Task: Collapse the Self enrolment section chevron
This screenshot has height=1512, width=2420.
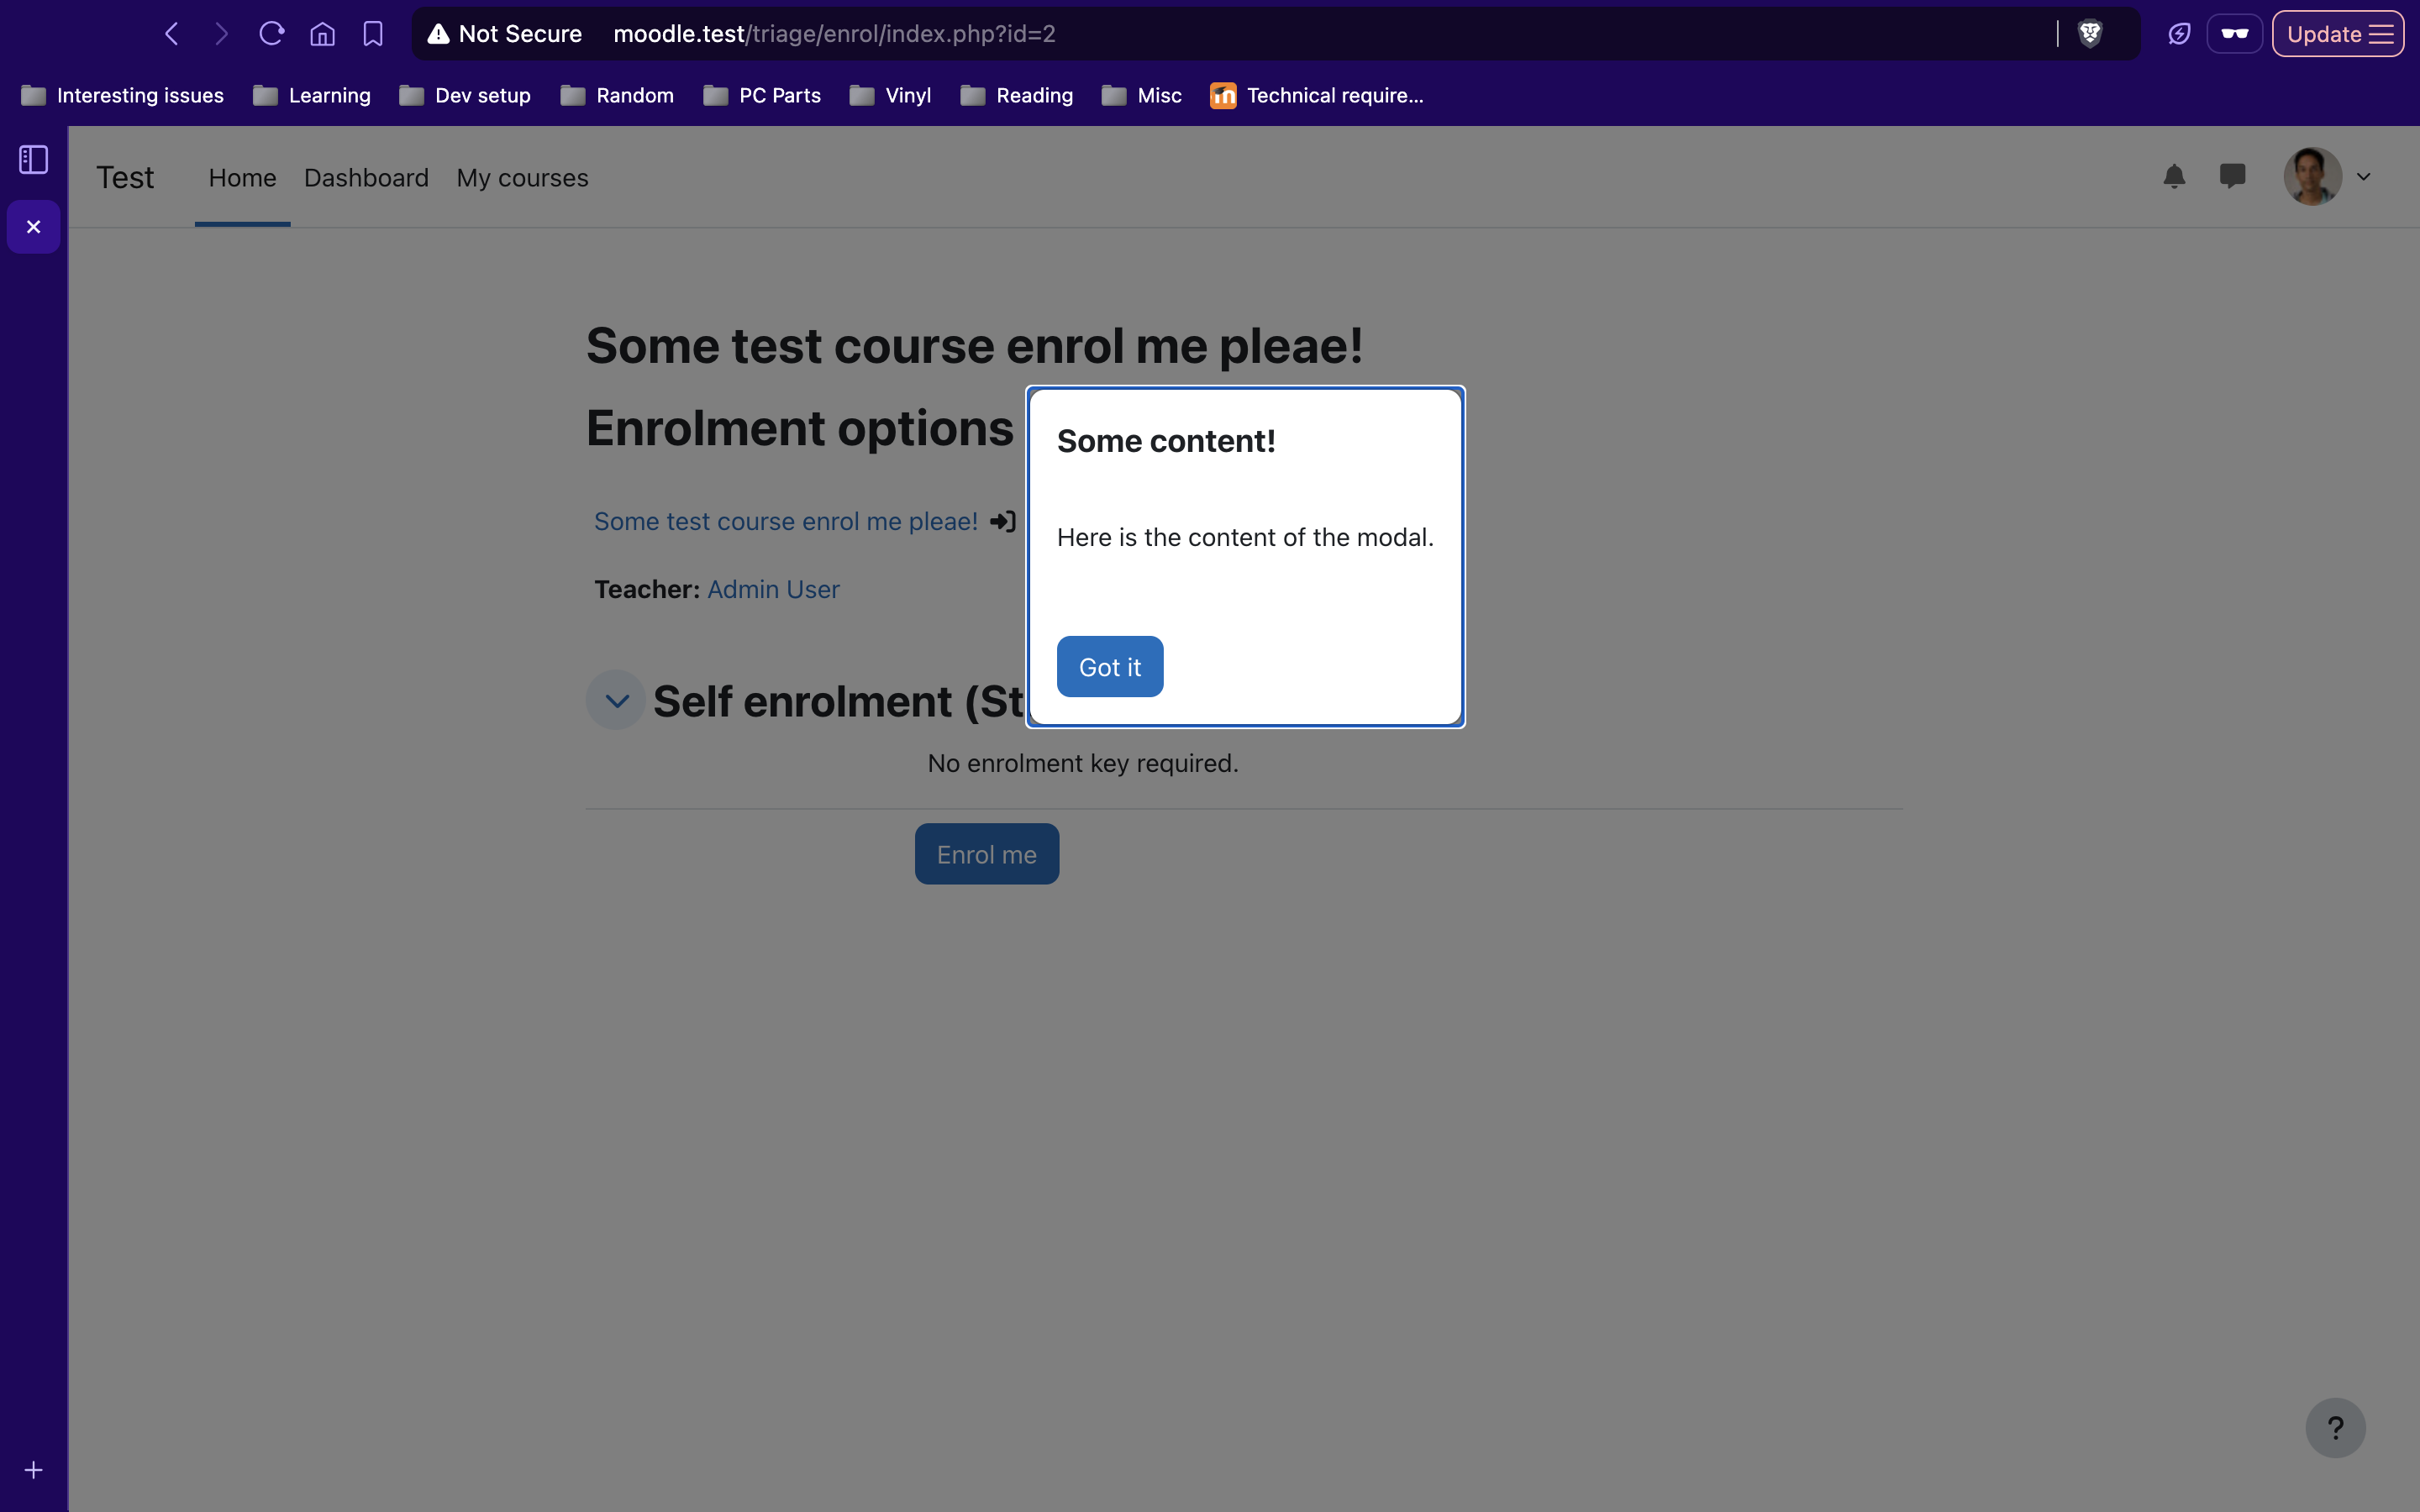Action: coord(616,700)
